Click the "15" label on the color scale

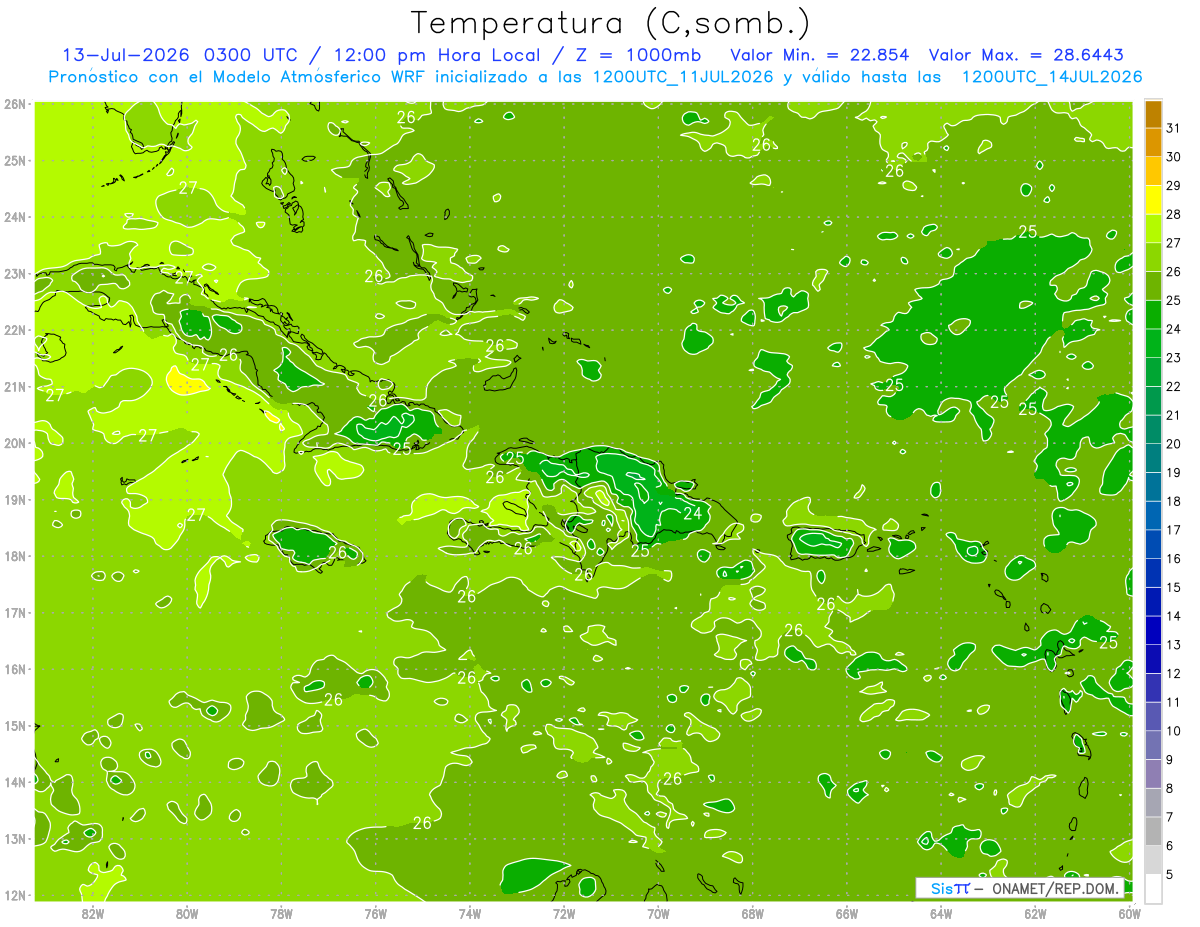coord(1174,587)
